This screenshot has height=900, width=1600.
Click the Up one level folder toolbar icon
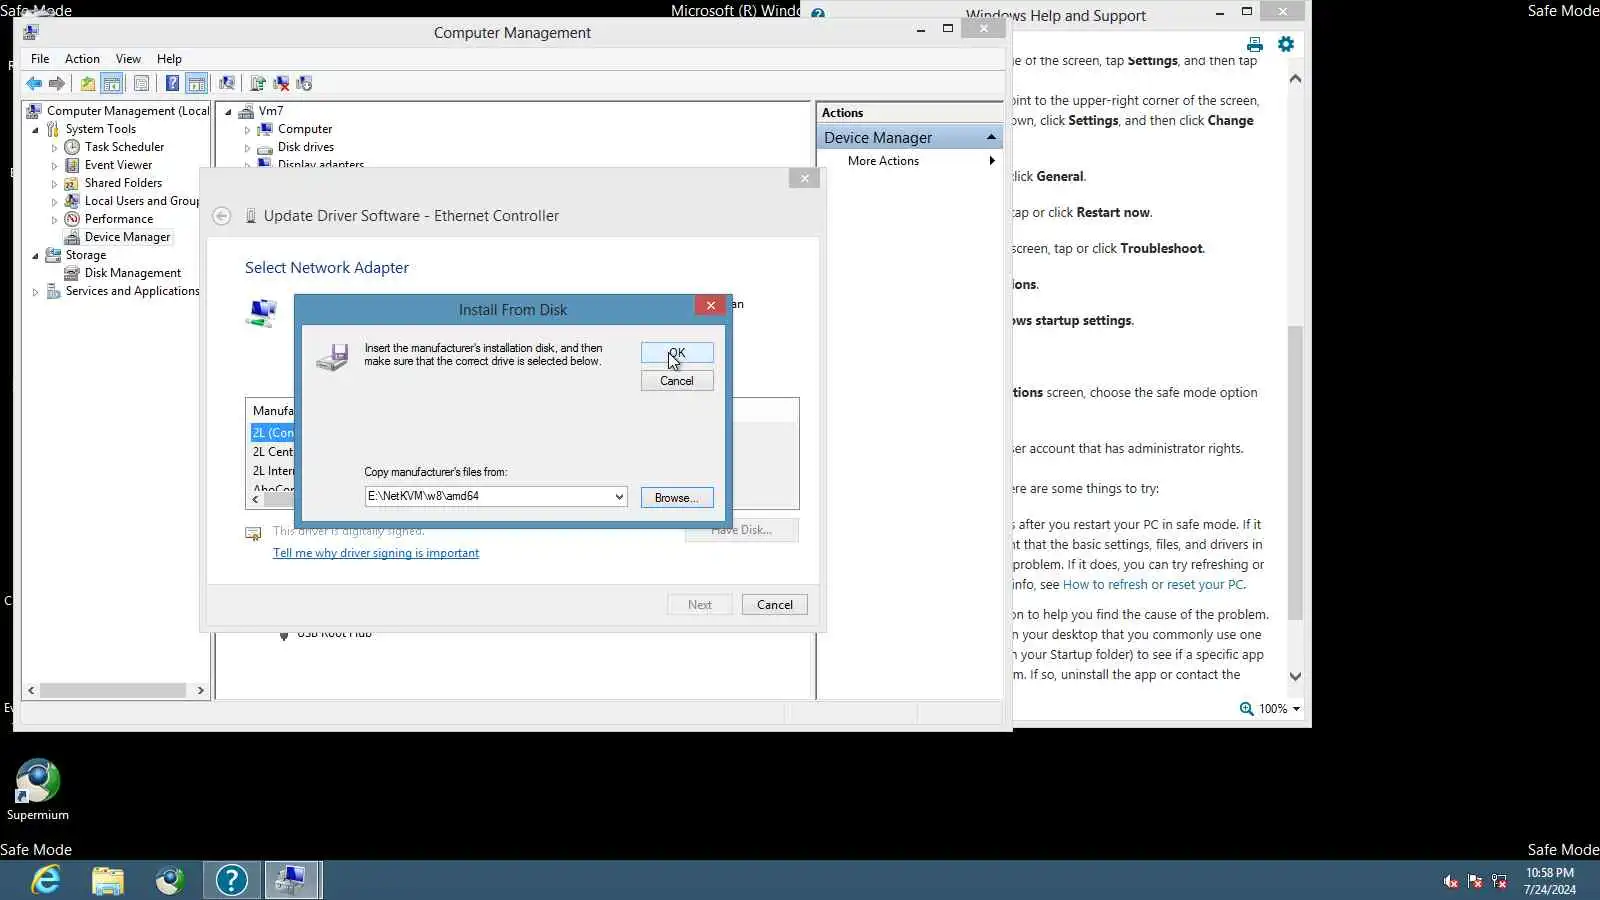[x=88, y=84]
